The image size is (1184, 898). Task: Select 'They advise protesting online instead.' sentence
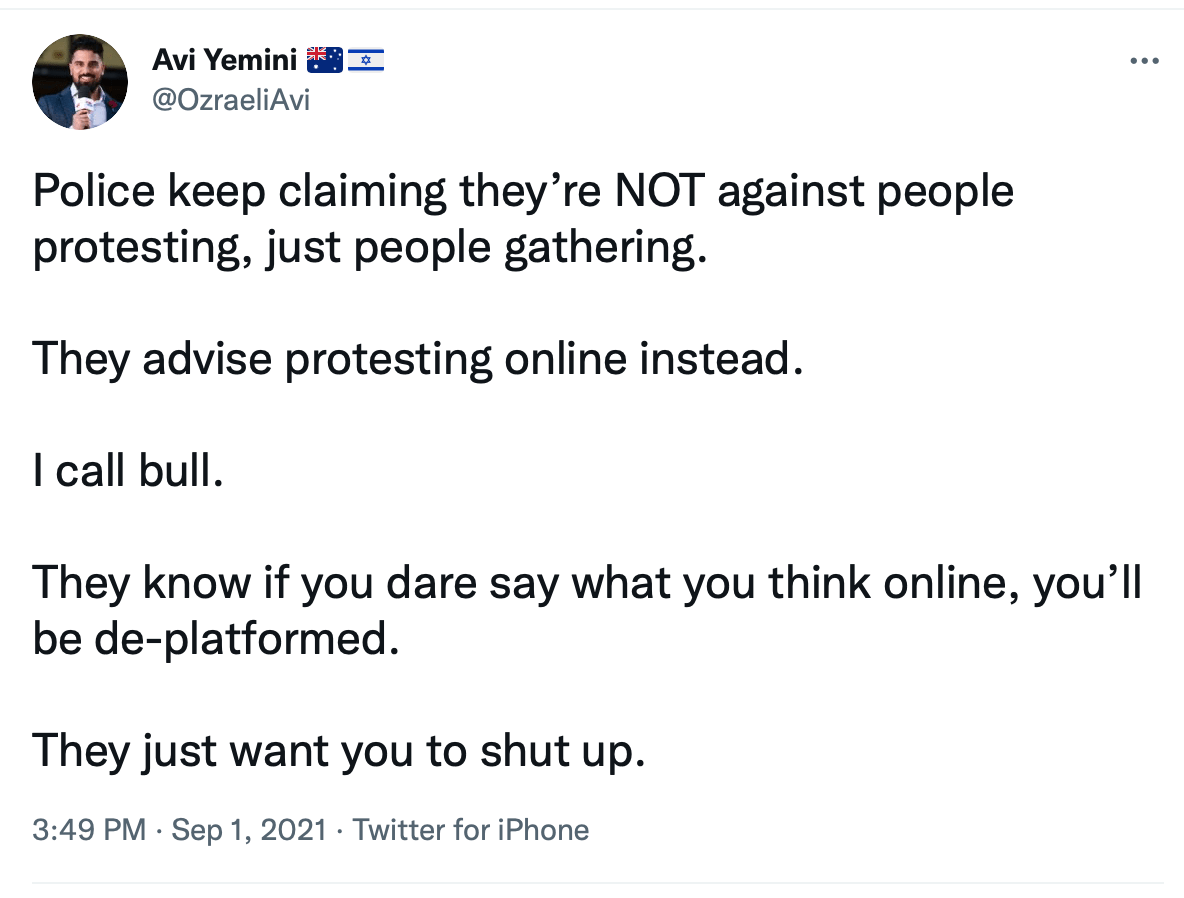coord(418,359)
